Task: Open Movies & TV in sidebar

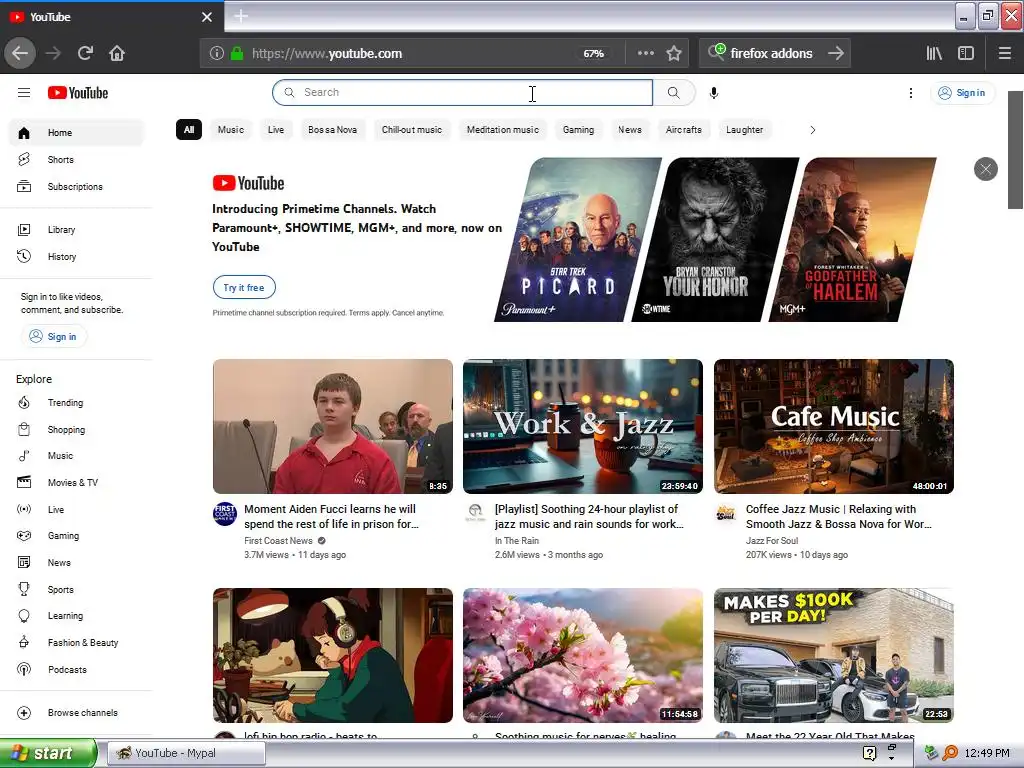Action: (x=76, y=483)
